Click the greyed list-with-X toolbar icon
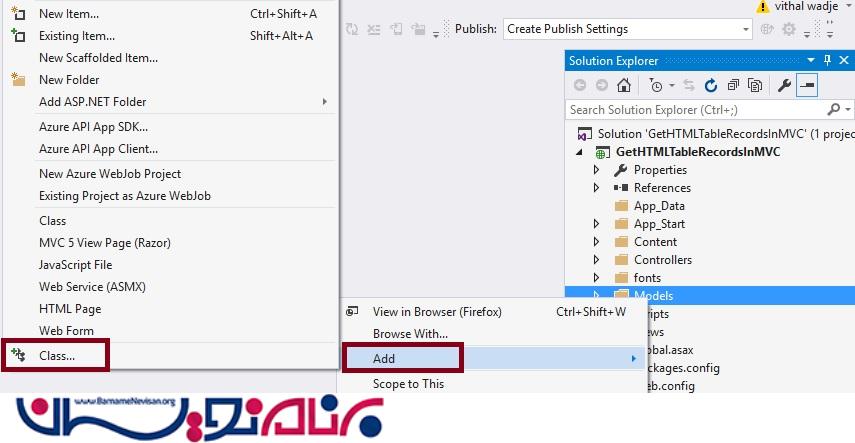 374,29
